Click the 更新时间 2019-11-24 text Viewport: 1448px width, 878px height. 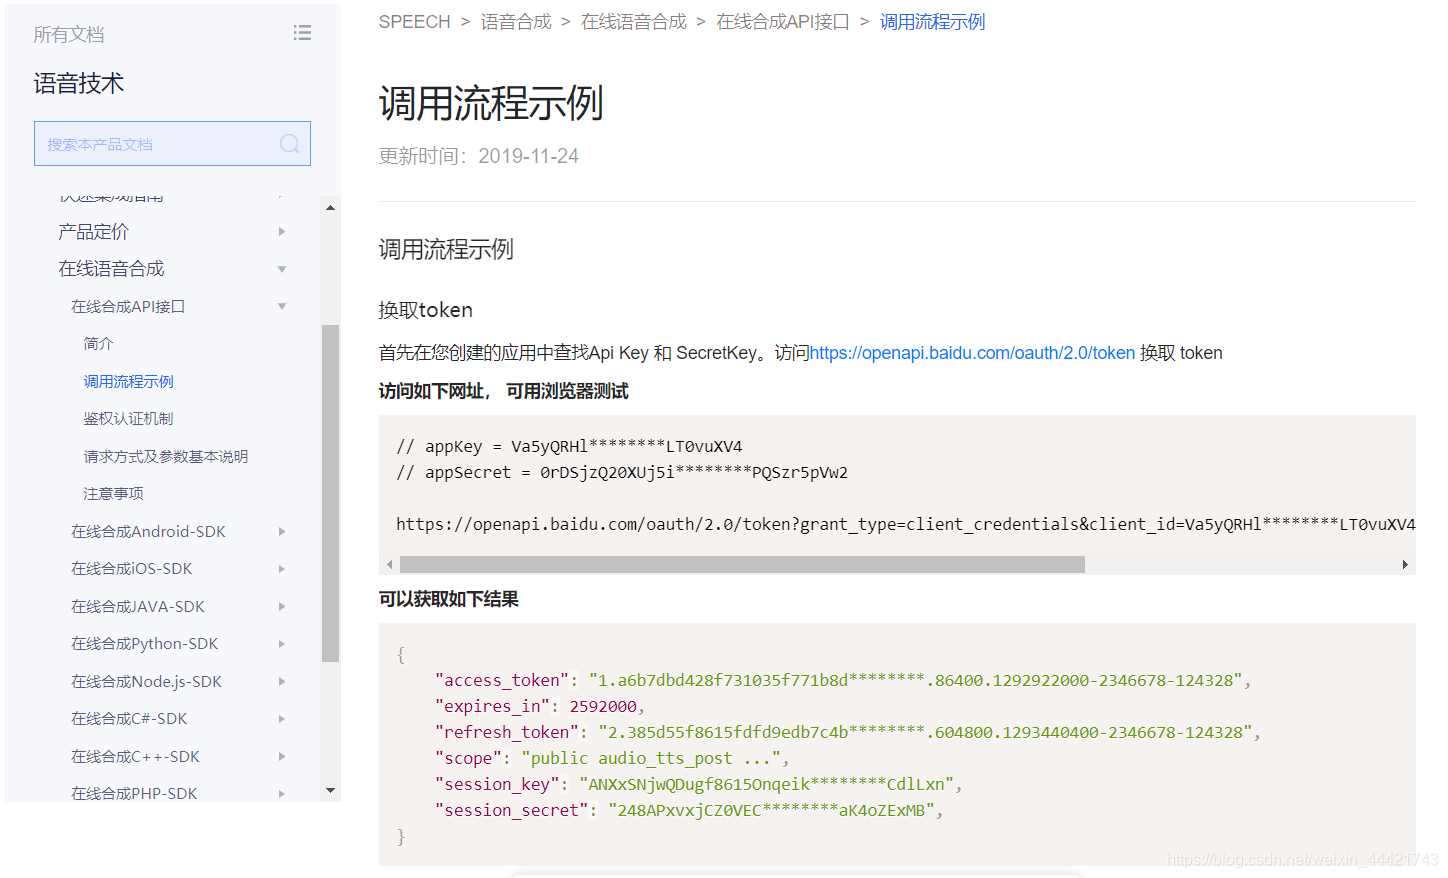point(478,156)
